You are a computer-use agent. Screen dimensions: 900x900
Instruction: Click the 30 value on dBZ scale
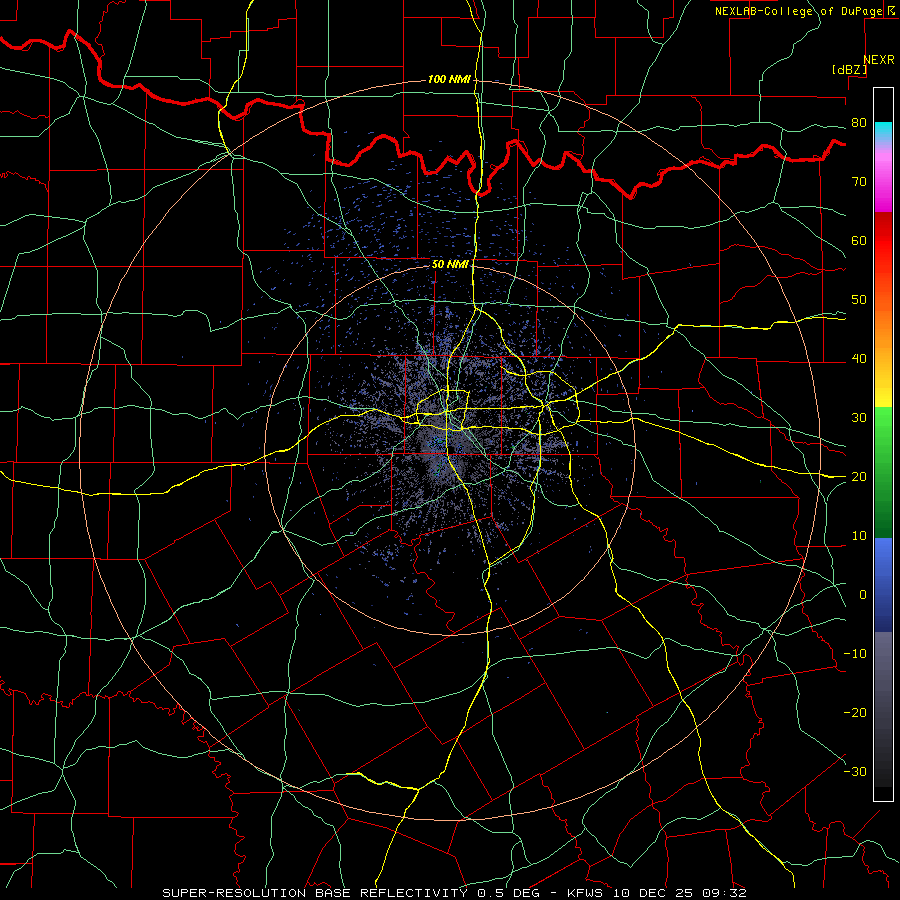[859, 418]
